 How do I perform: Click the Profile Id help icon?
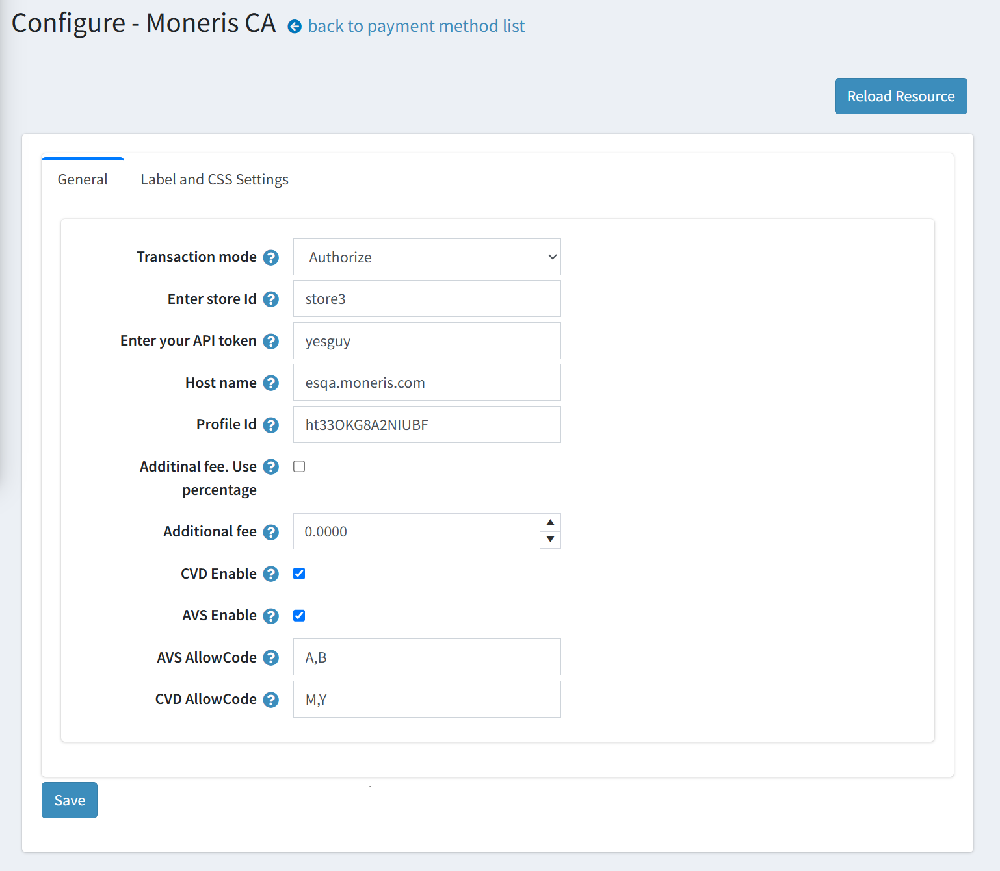pos(271,424)
